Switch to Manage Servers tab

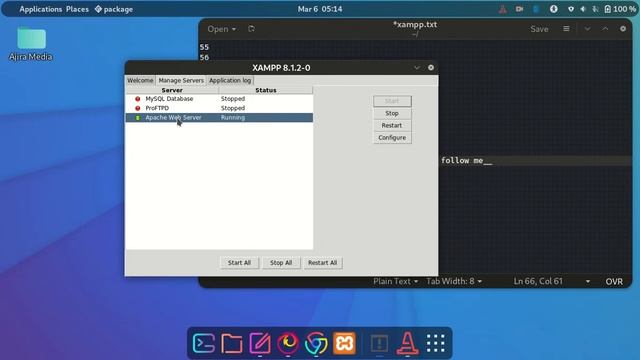tap(181, 80)
